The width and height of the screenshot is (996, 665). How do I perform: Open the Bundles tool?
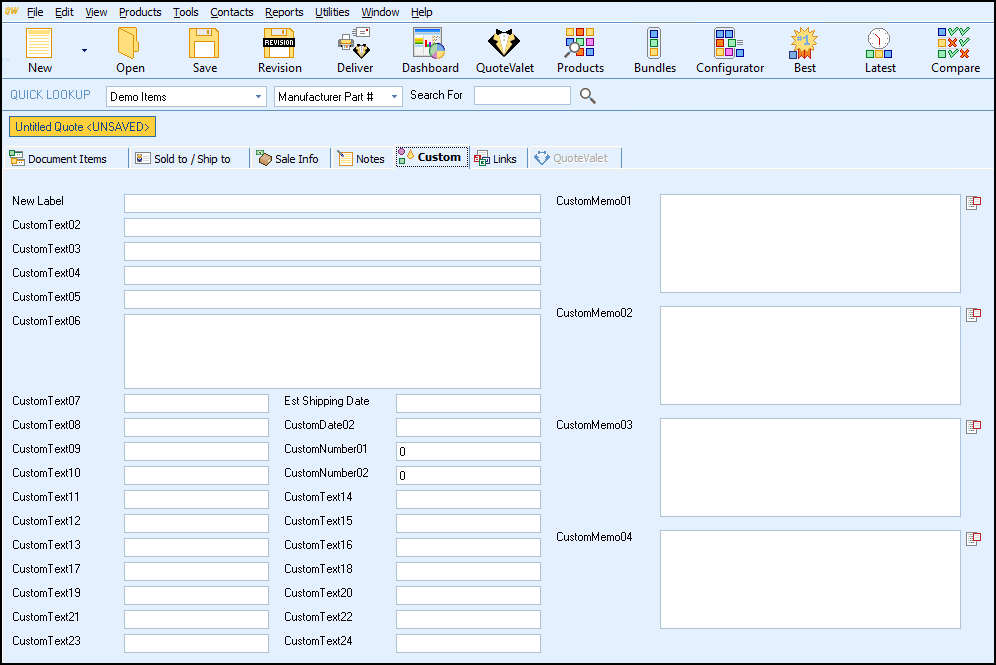(x=654, y=51)
